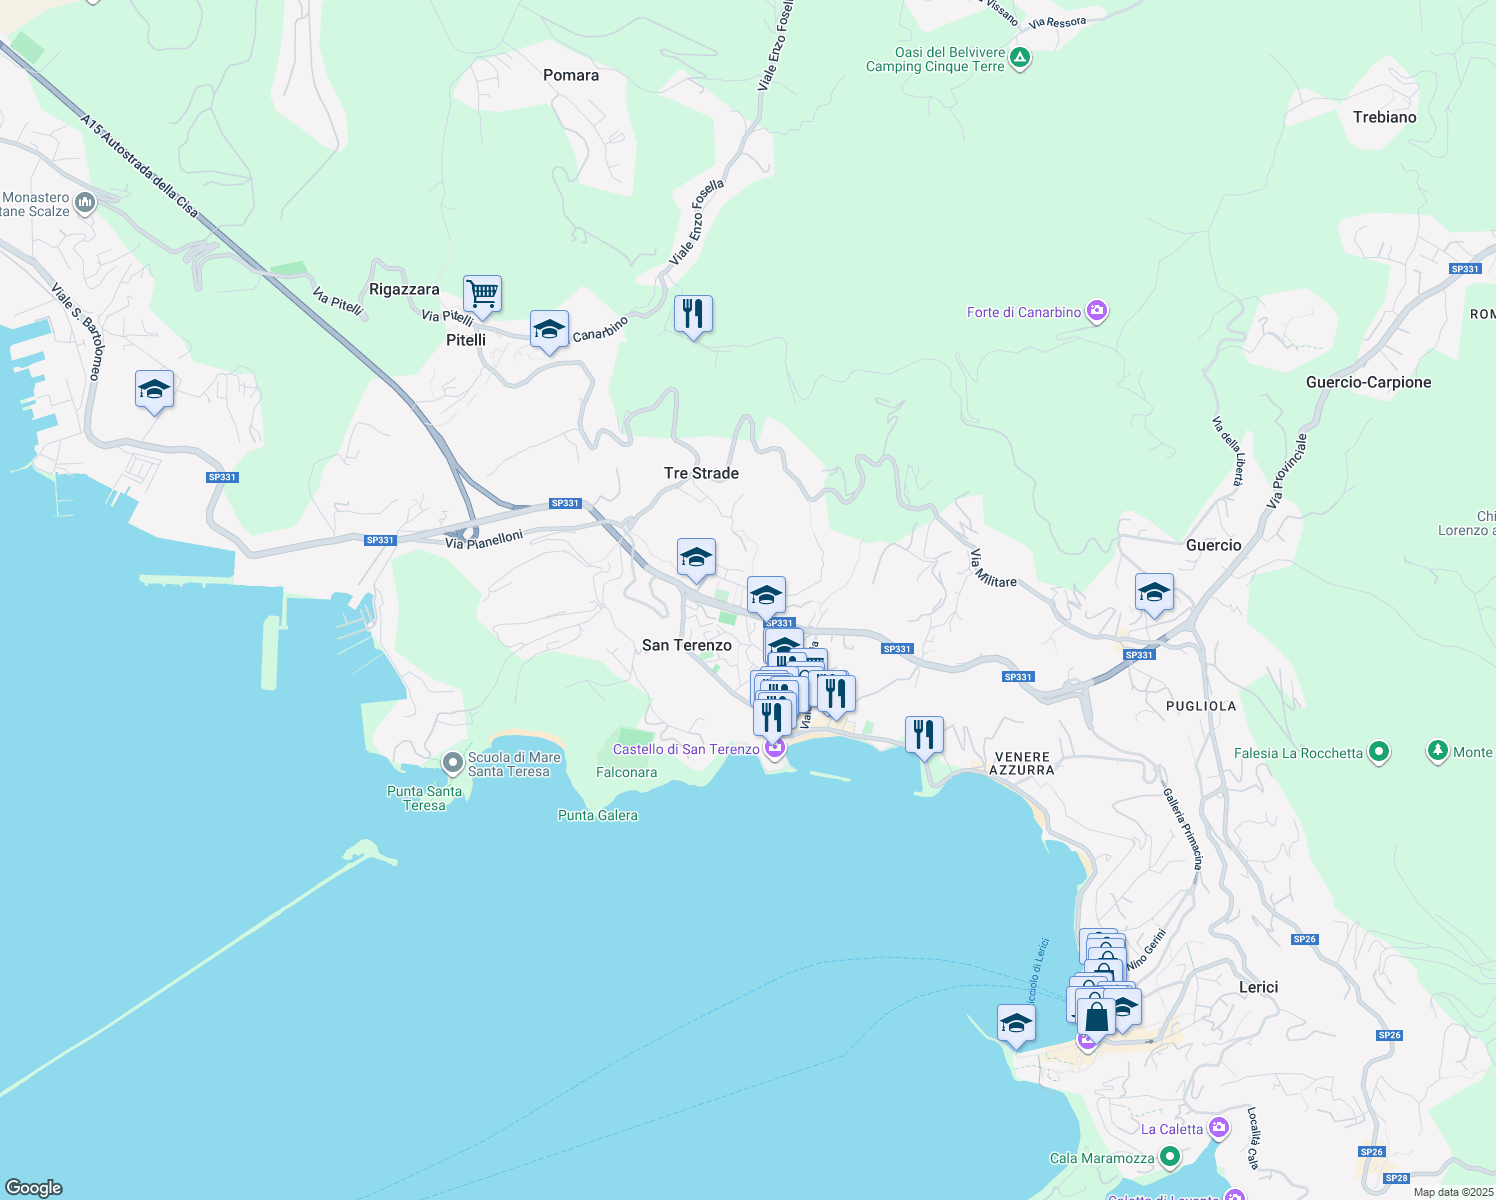The height and width of the screenshot is (1200, 1496).
Task: Click the Punta Galera label
Action: (x=597, y=815)
